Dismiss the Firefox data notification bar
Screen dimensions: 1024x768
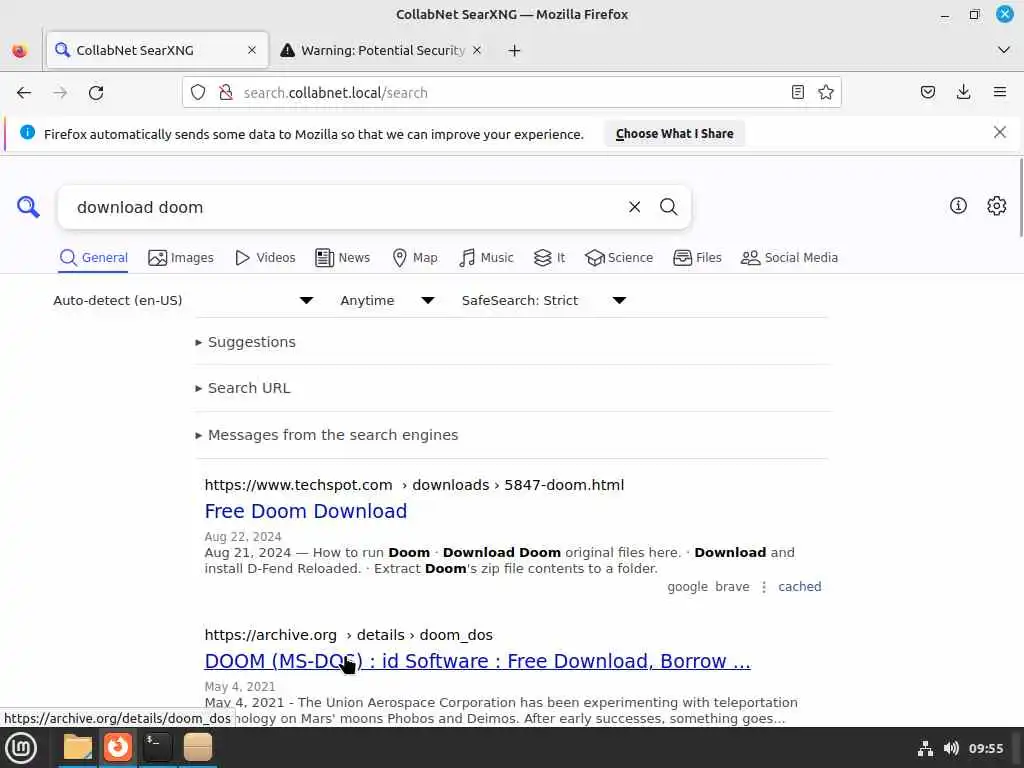pos(999,133)
